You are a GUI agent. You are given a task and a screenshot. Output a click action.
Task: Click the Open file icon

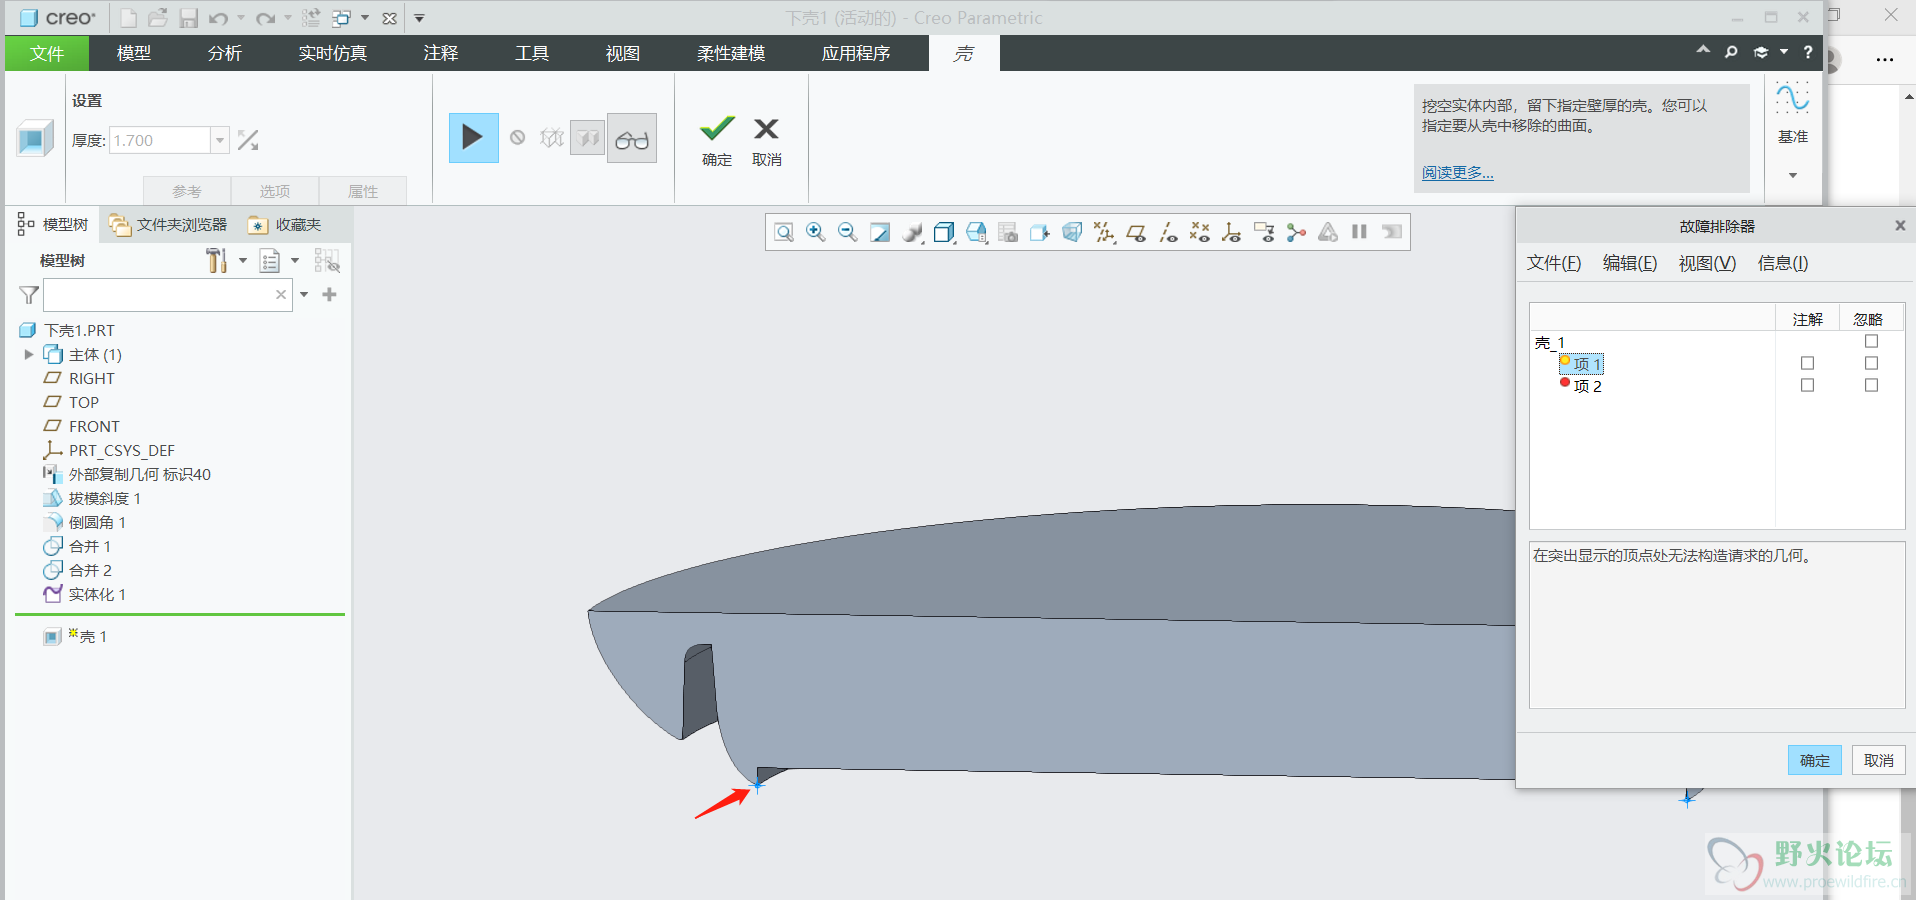pos(158,18)
